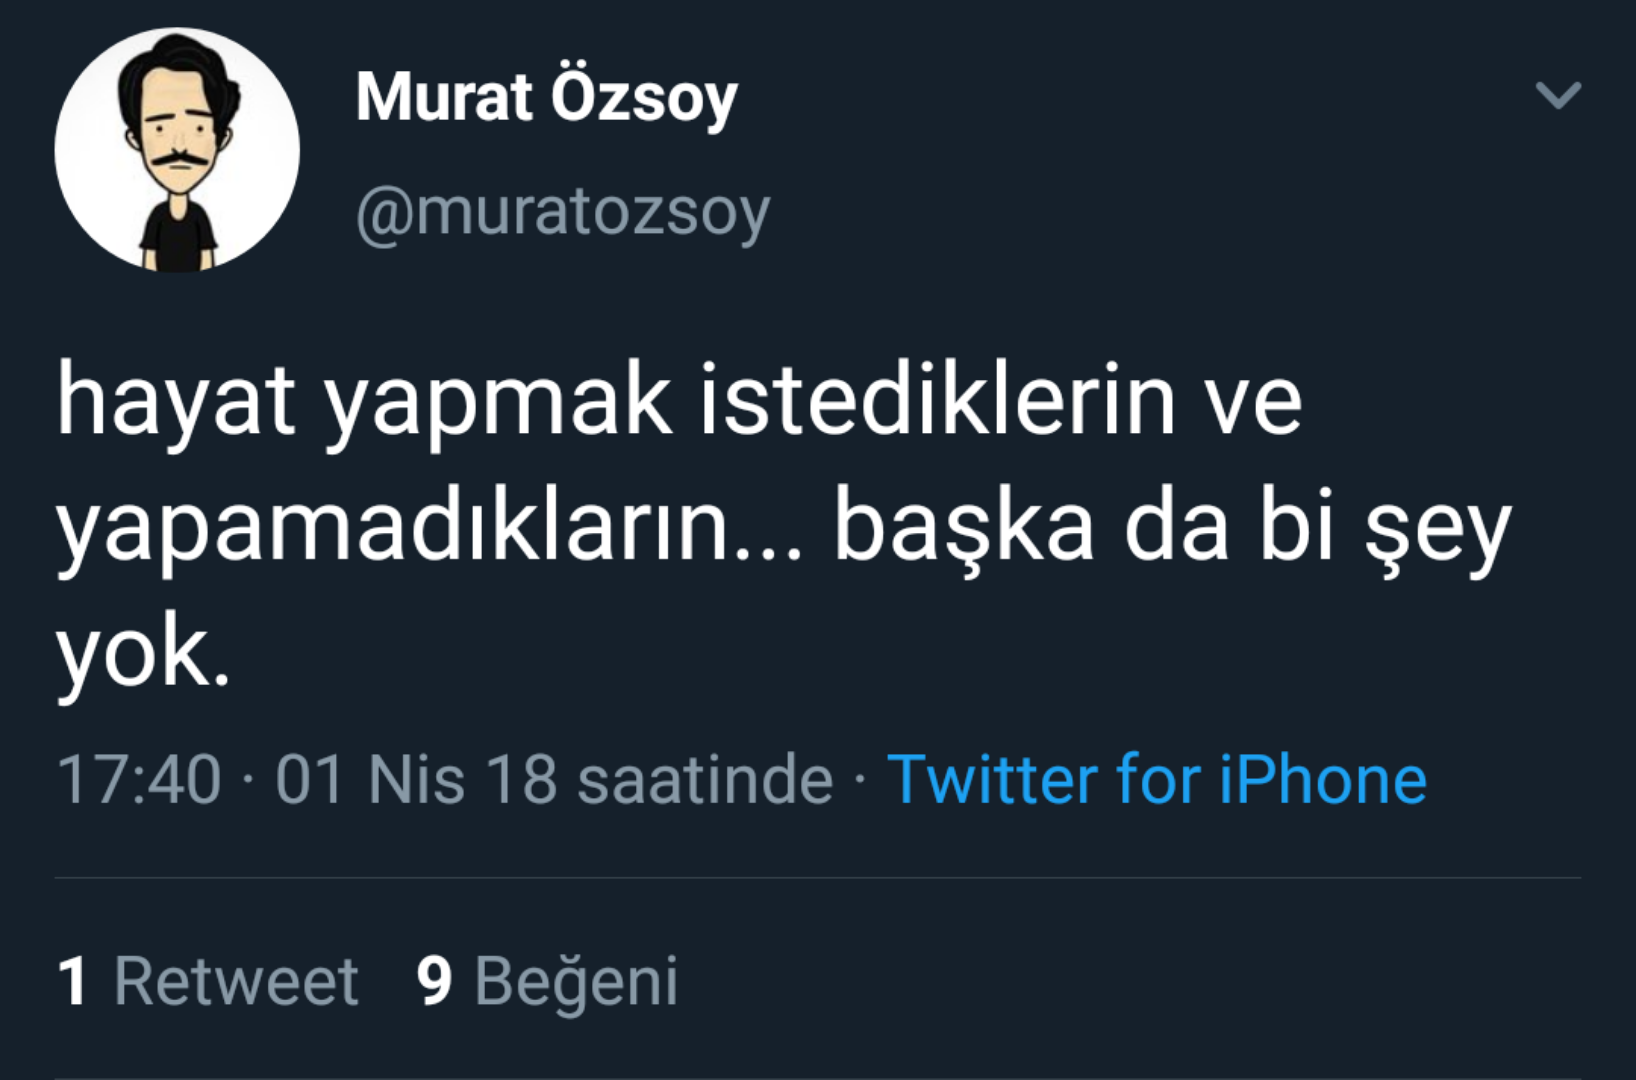View the 1 Retweet list

tap(207, 980)
